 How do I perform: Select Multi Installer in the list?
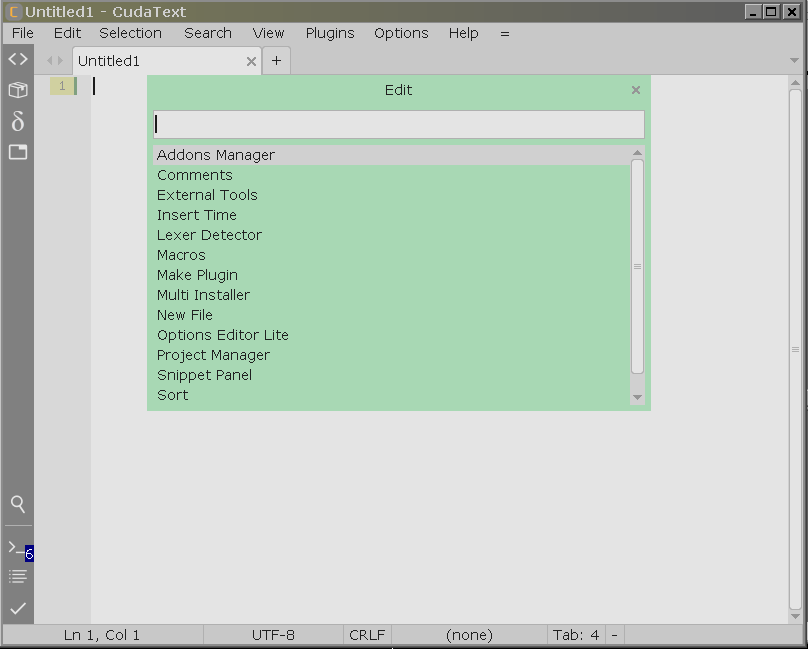[392, 295]
